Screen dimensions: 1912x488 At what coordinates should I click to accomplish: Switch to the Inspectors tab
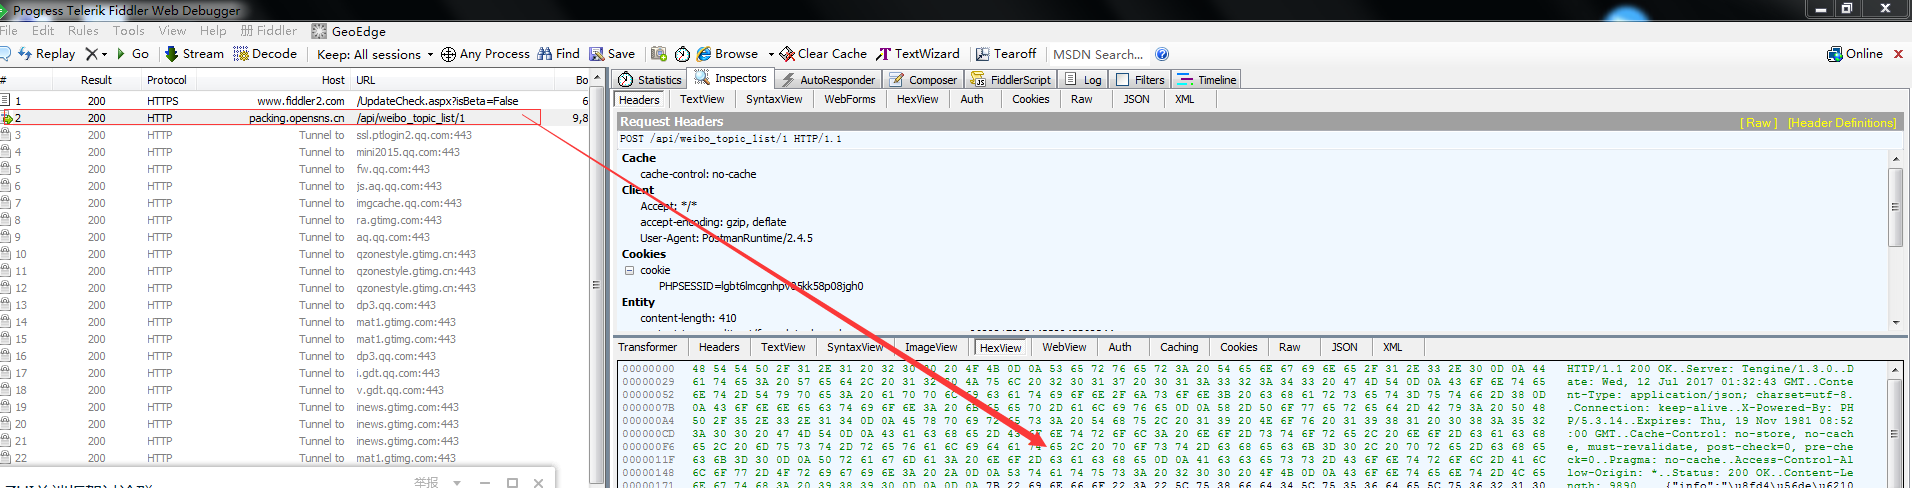(x=731, y=78)
